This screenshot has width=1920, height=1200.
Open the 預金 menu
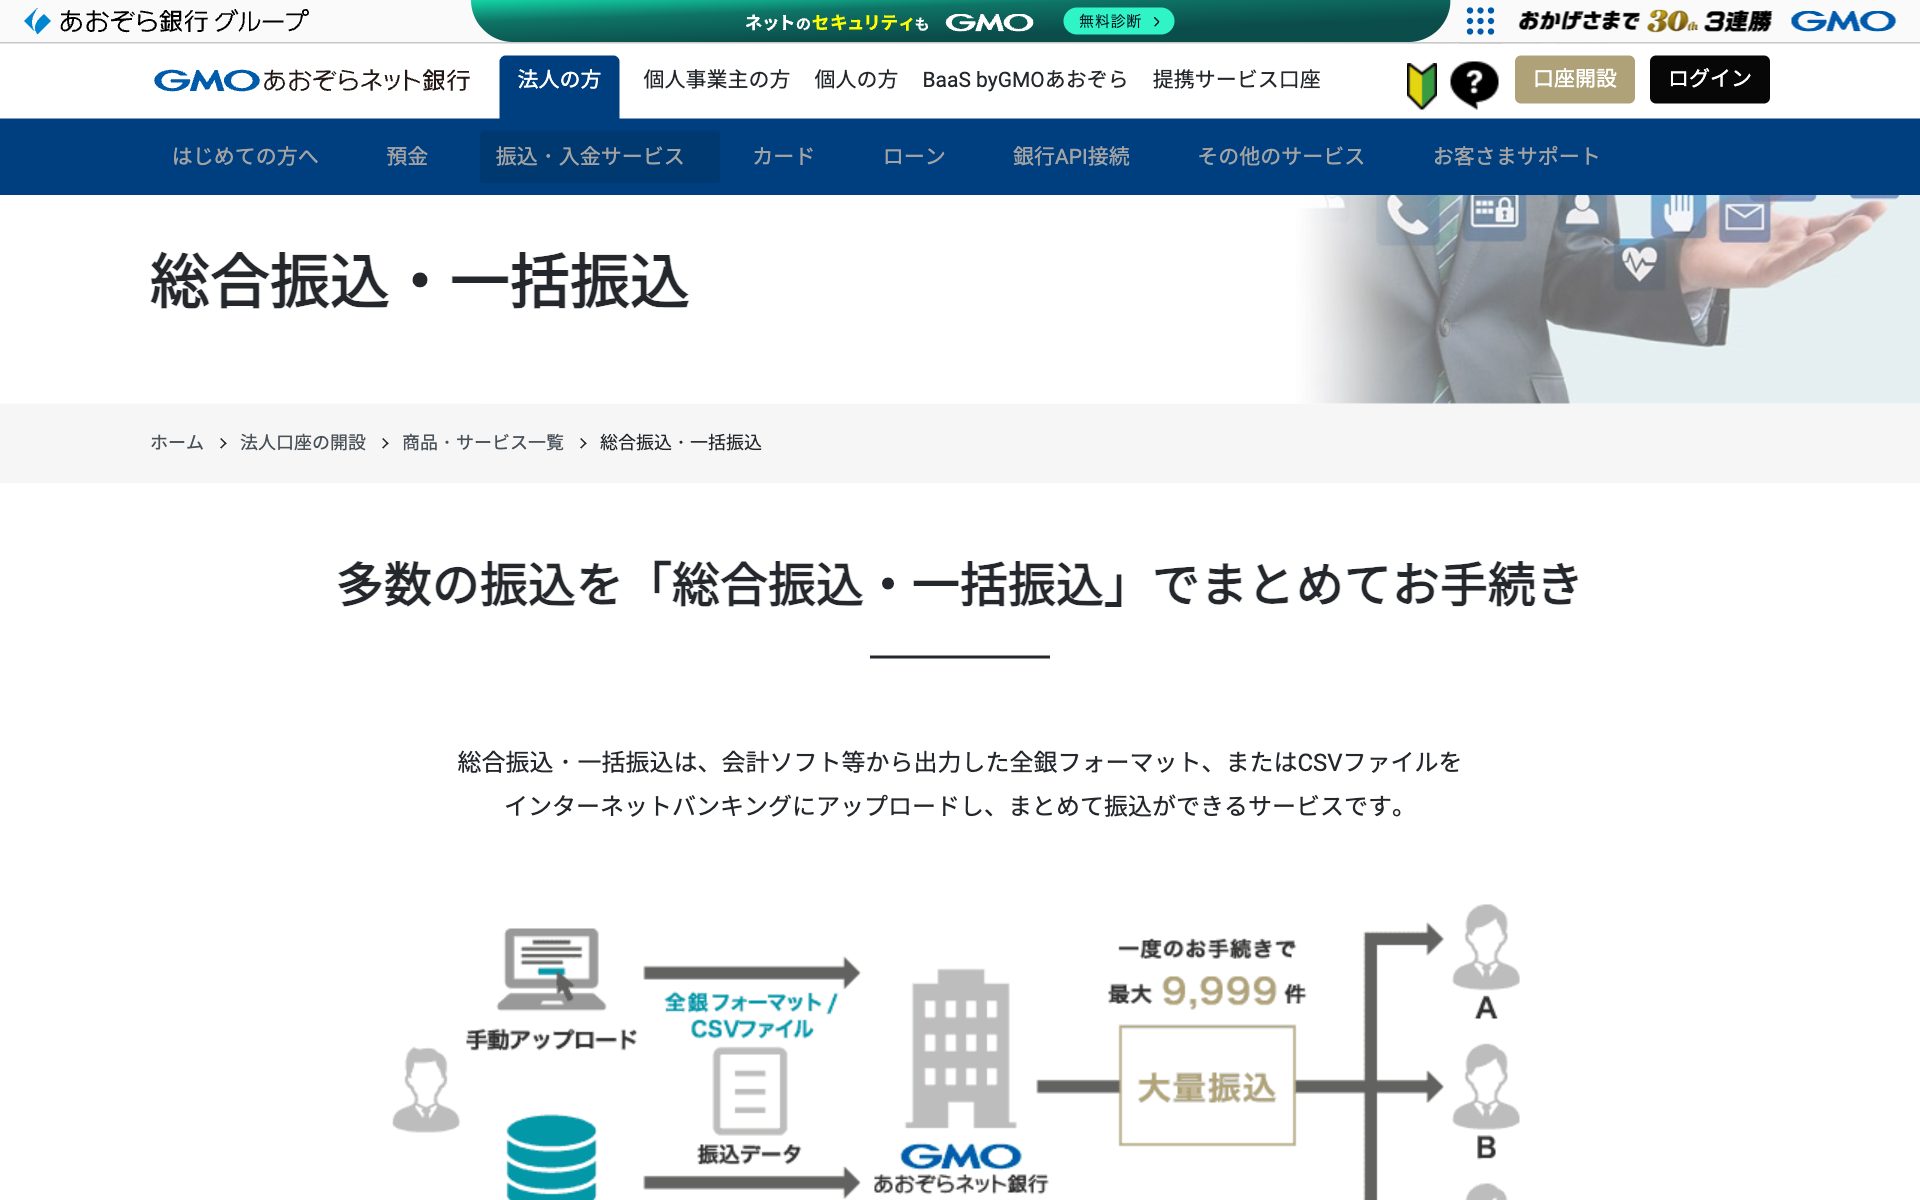[407, 156]
